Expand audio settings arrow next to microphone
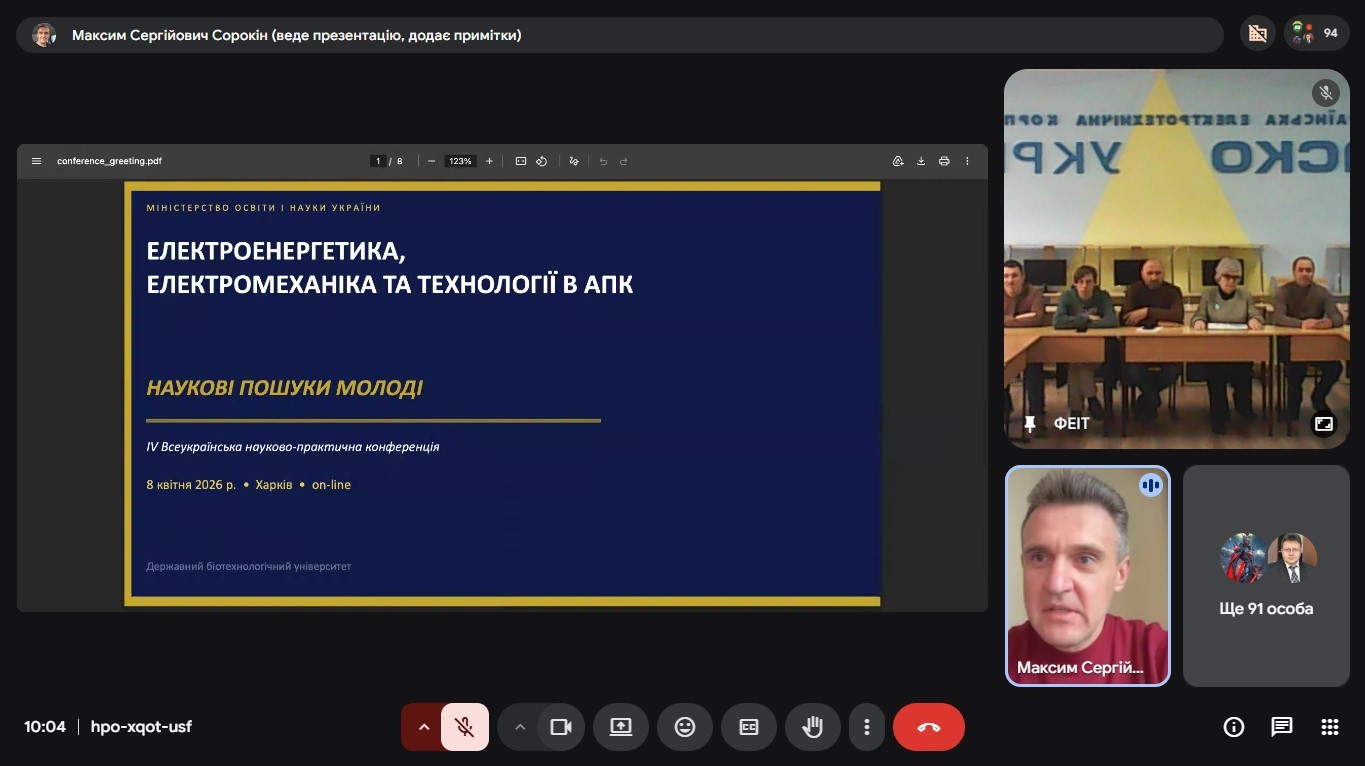This screenshot has height=766, width=1365. tap(423, 727)
